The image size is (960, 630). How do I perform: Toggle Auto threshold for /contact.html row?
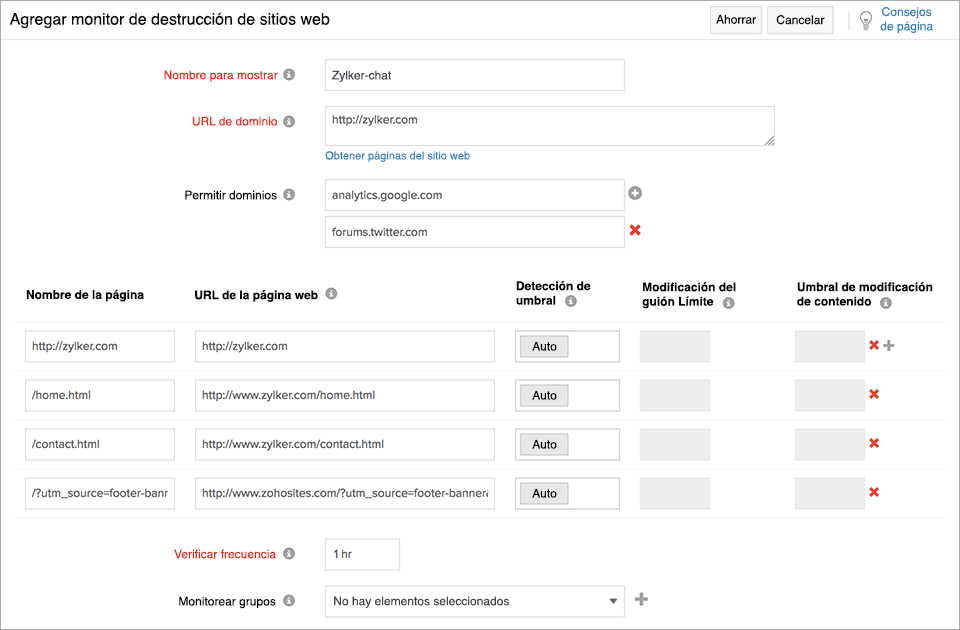click(544, 444)
